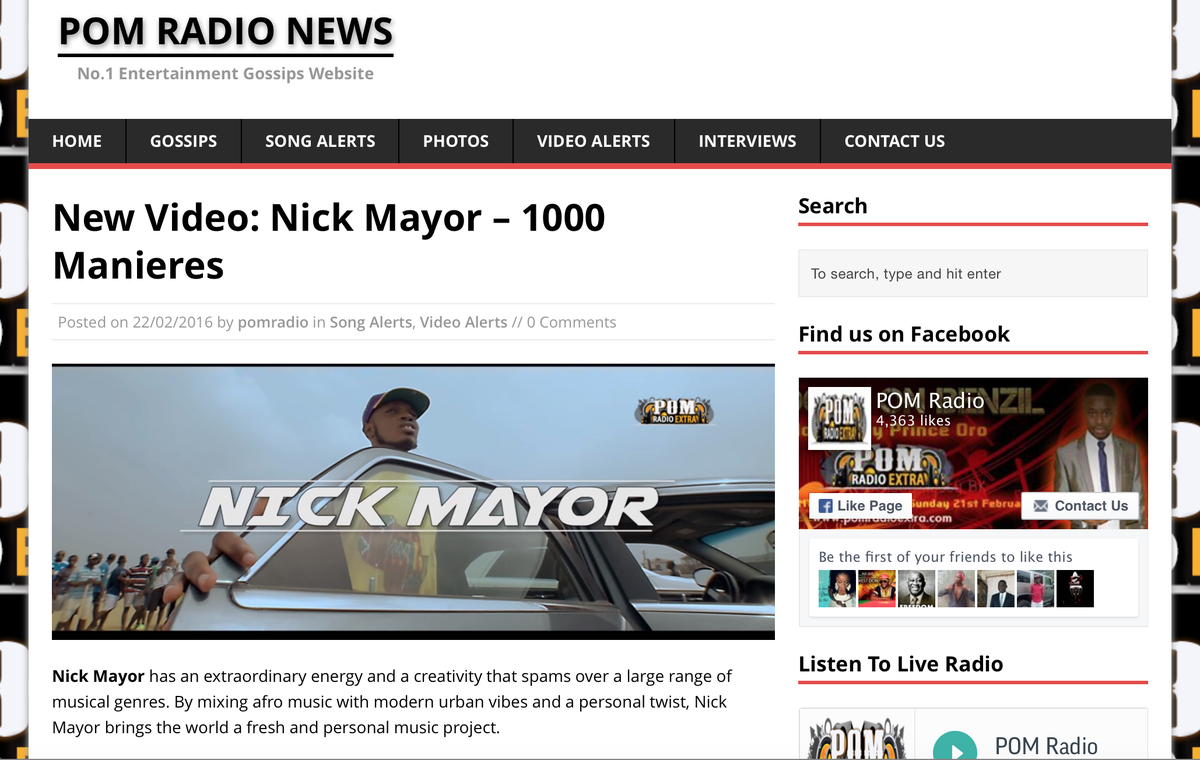1200x760 pixels.
Task: Click the Search sidebar heading
Action: pyautogui.click(x=832, y=206)
